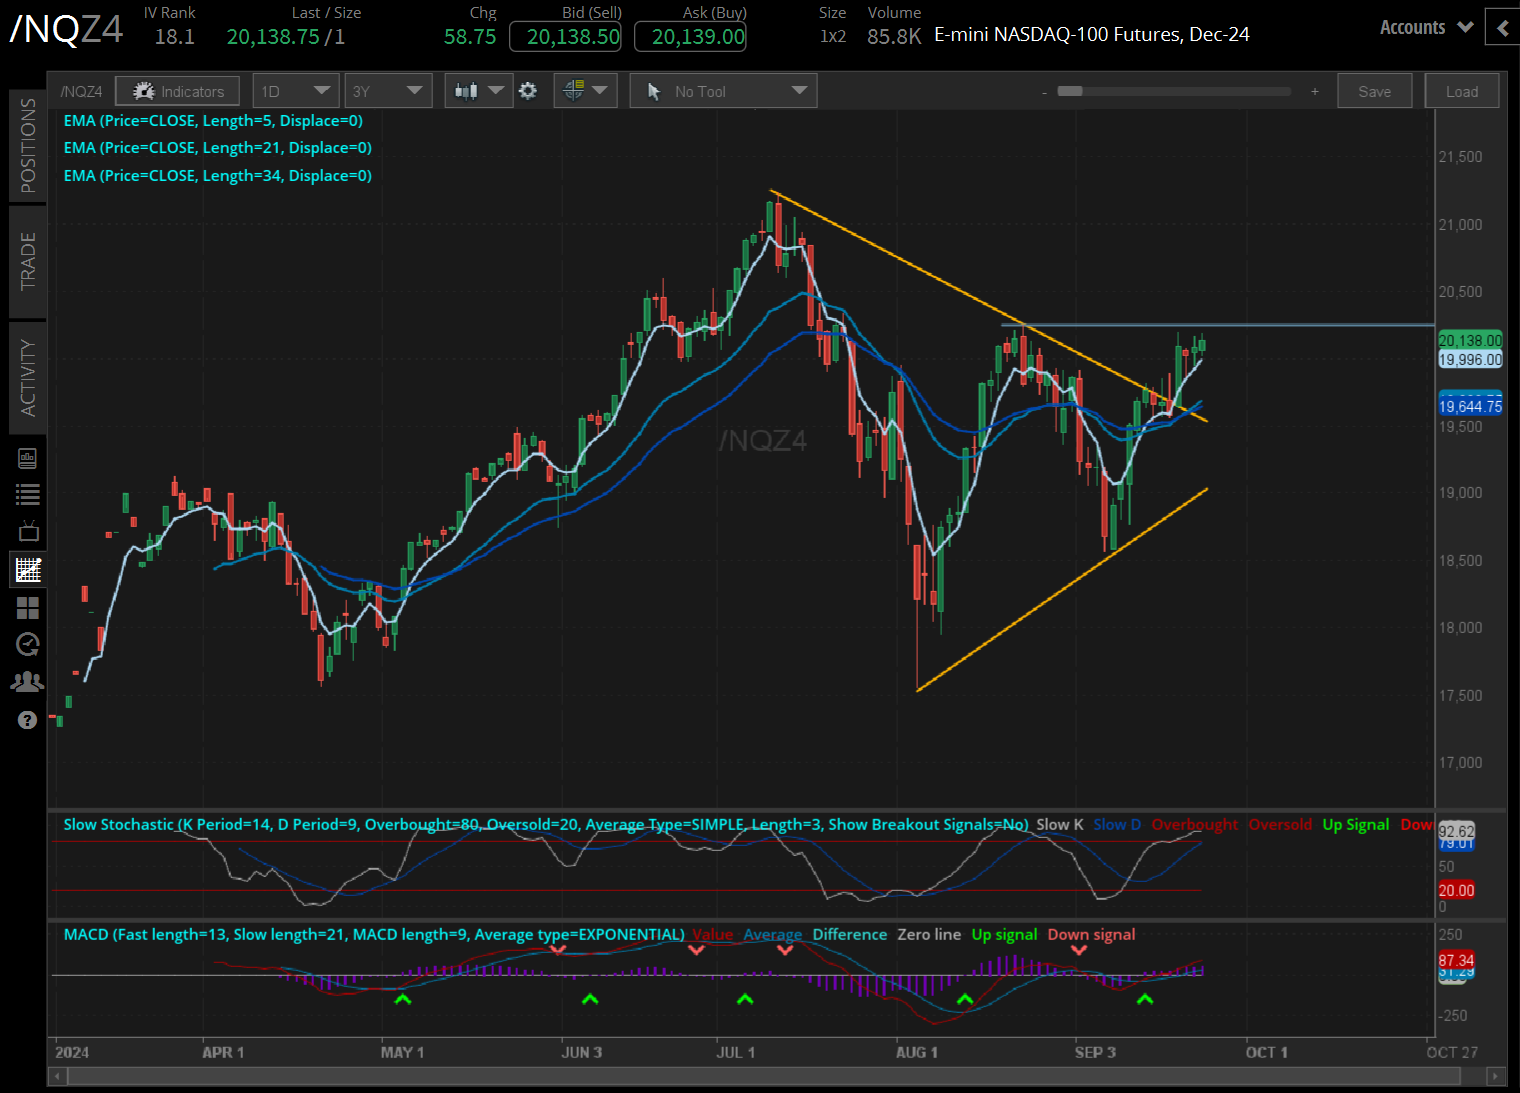Open the live TV sidebar icon
Screen dimensions: 1520x1093
[x=27, y=530]
